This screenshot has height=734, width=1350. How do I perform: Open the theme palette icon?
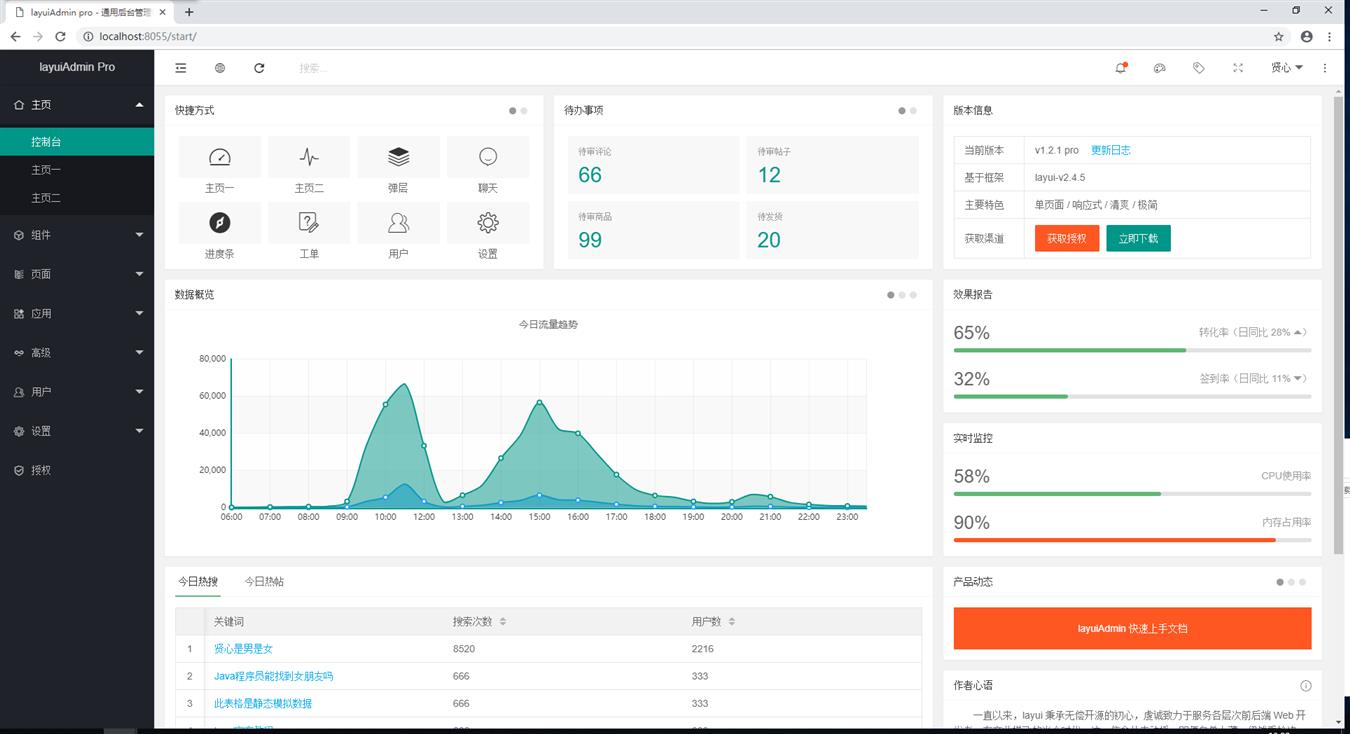point(1160,68)
